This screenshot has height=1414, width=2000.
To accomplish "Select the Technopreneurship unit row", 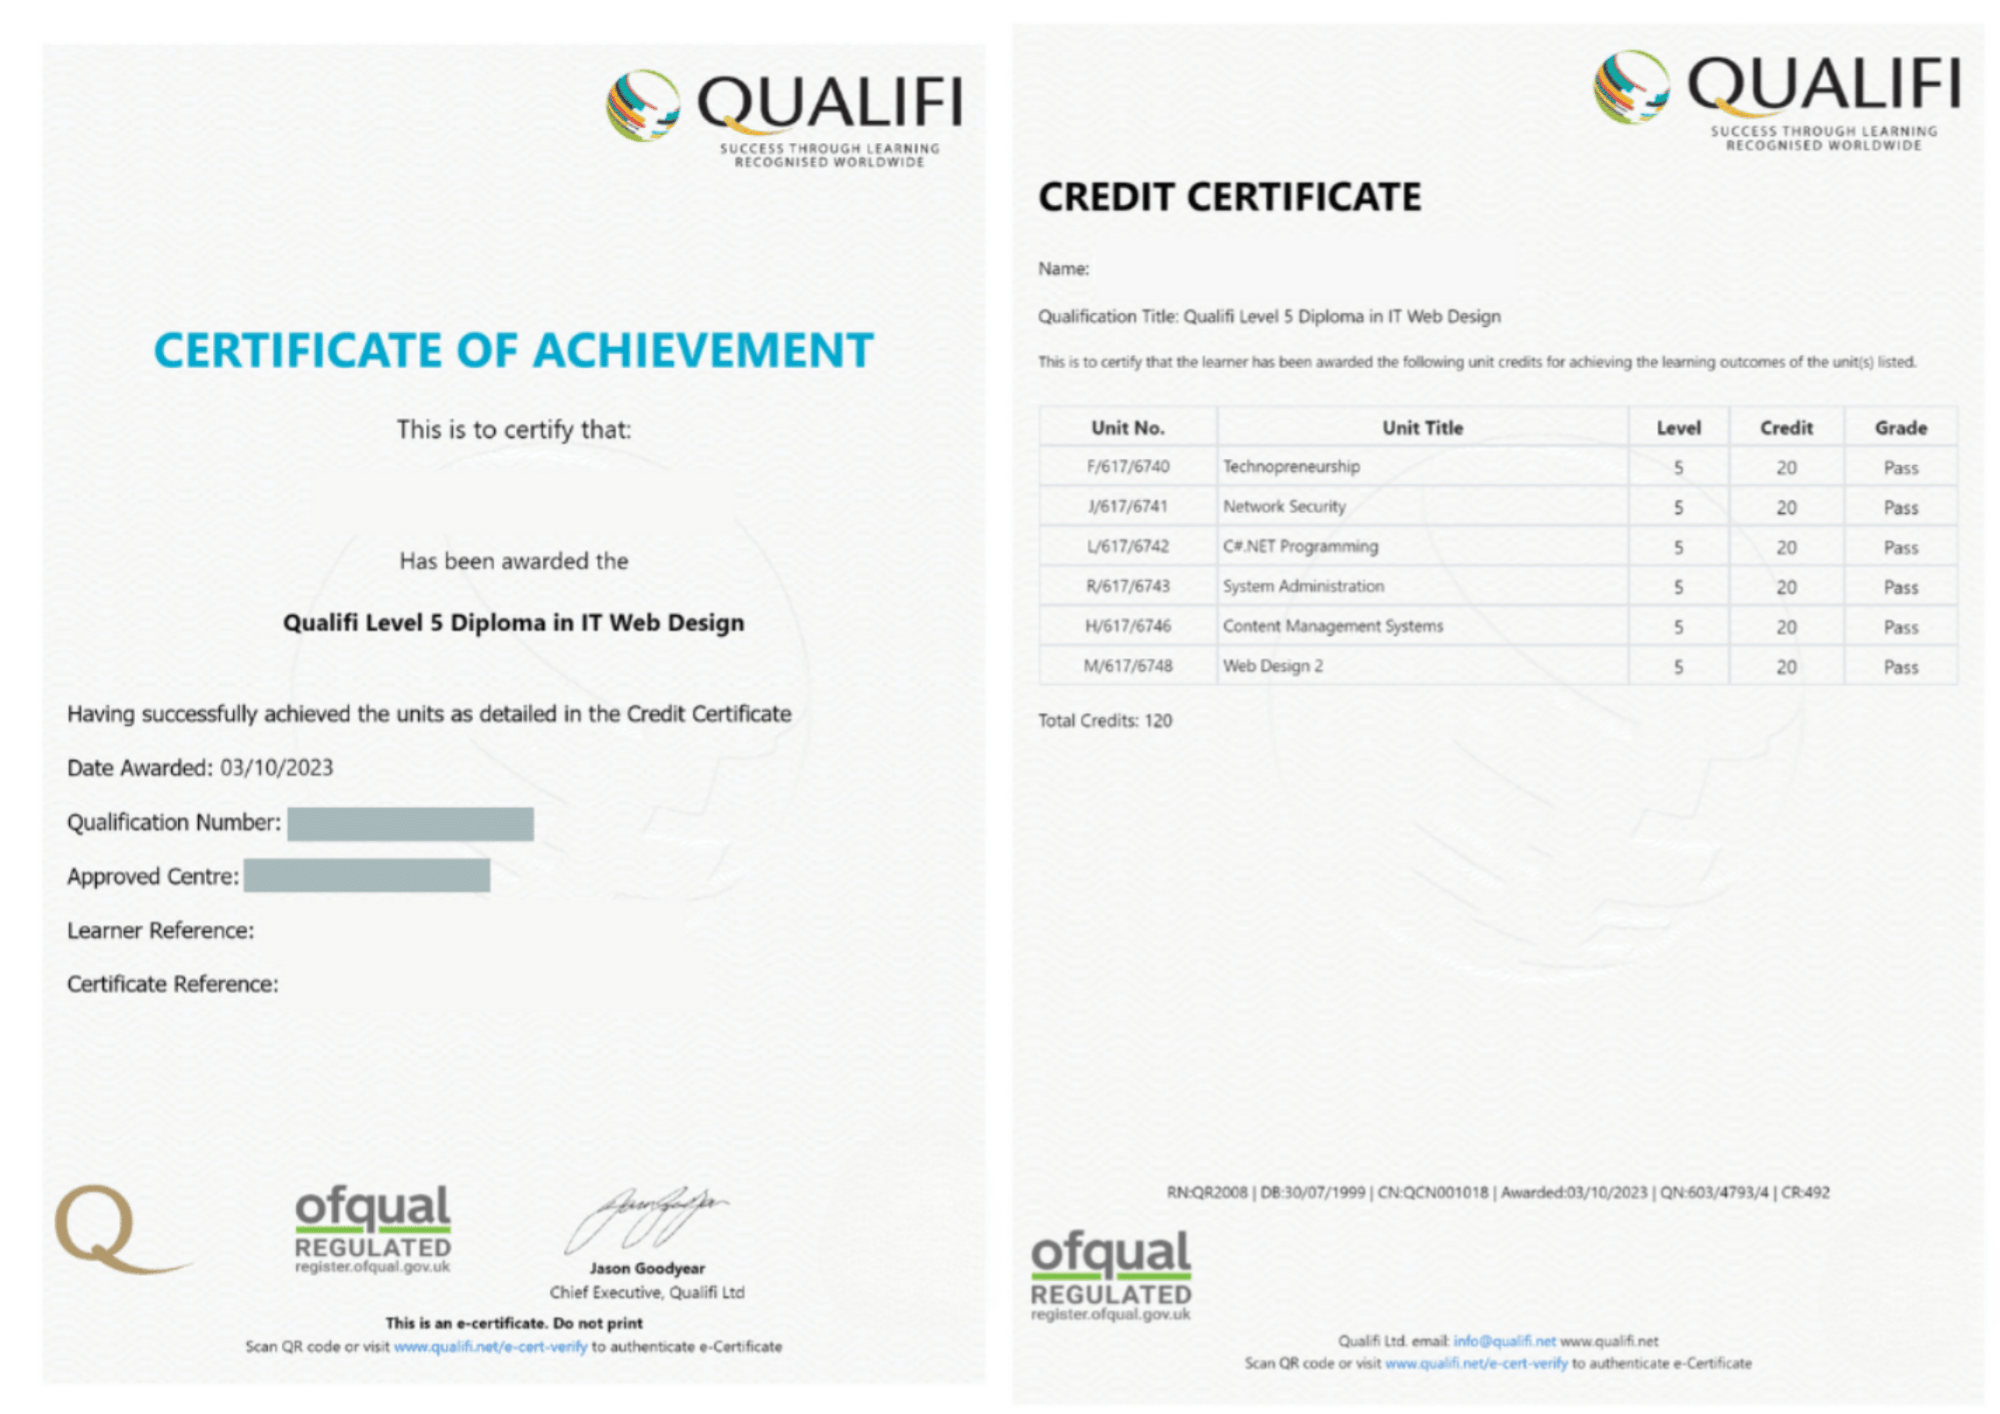I will [1291, 467].
